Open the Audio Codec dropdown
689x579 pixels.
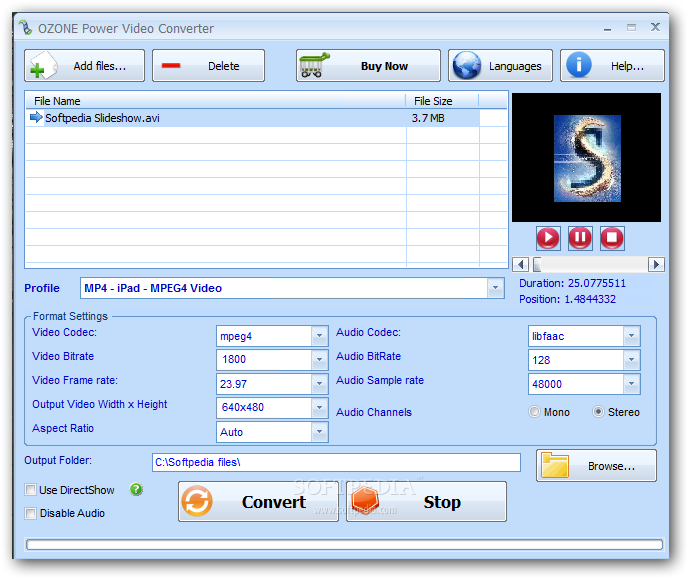pos(631,336)
